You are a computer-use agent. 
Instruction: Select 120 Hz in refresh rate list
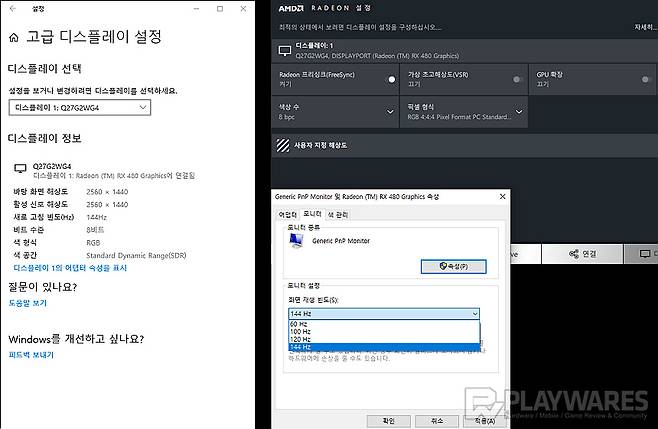tap(300, 339)
